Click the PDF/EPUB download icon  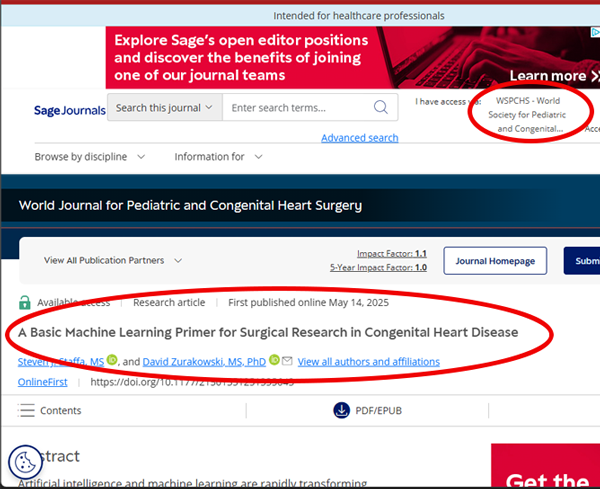click(341, 410)
